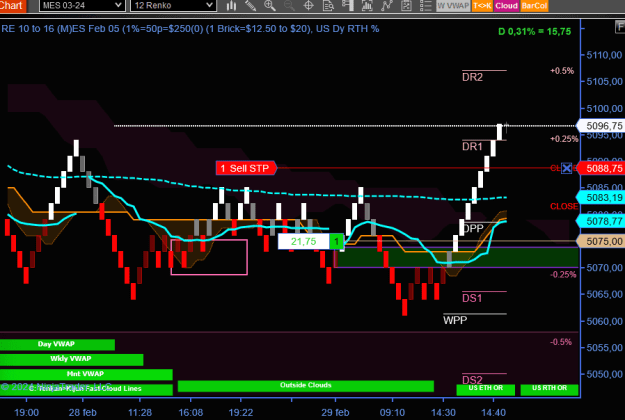The height and width of the screenshot is (420, 625).
Task: Click the Tenkan-Kijun Fast Cloud Lines bar
Action: tap(86, 389)
